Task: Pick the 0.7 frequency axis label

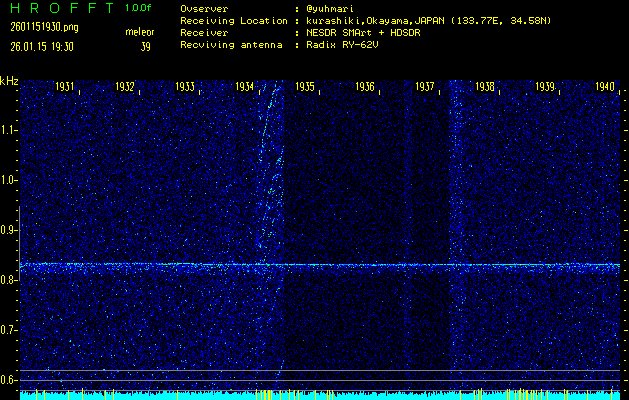Action: 9,329
